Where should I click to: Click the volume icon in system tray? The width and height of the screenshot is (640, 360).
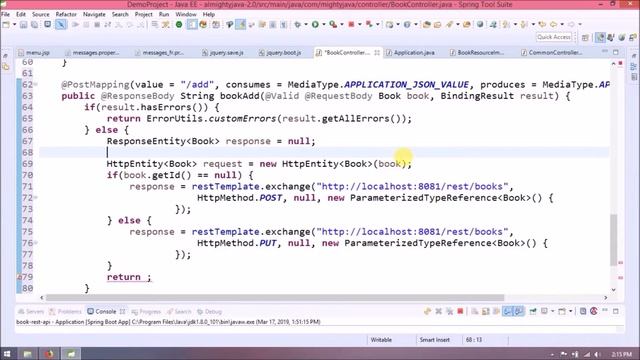[597, 354]
